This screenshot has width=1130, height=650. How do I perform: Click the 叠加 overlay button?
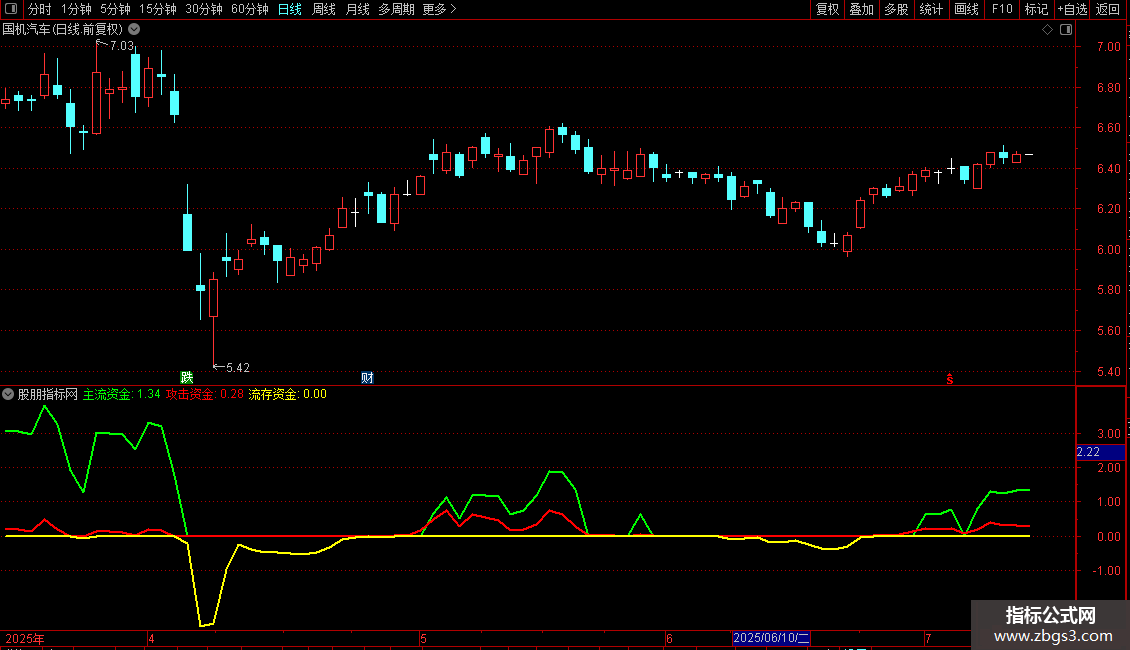[x=861, y=9]
